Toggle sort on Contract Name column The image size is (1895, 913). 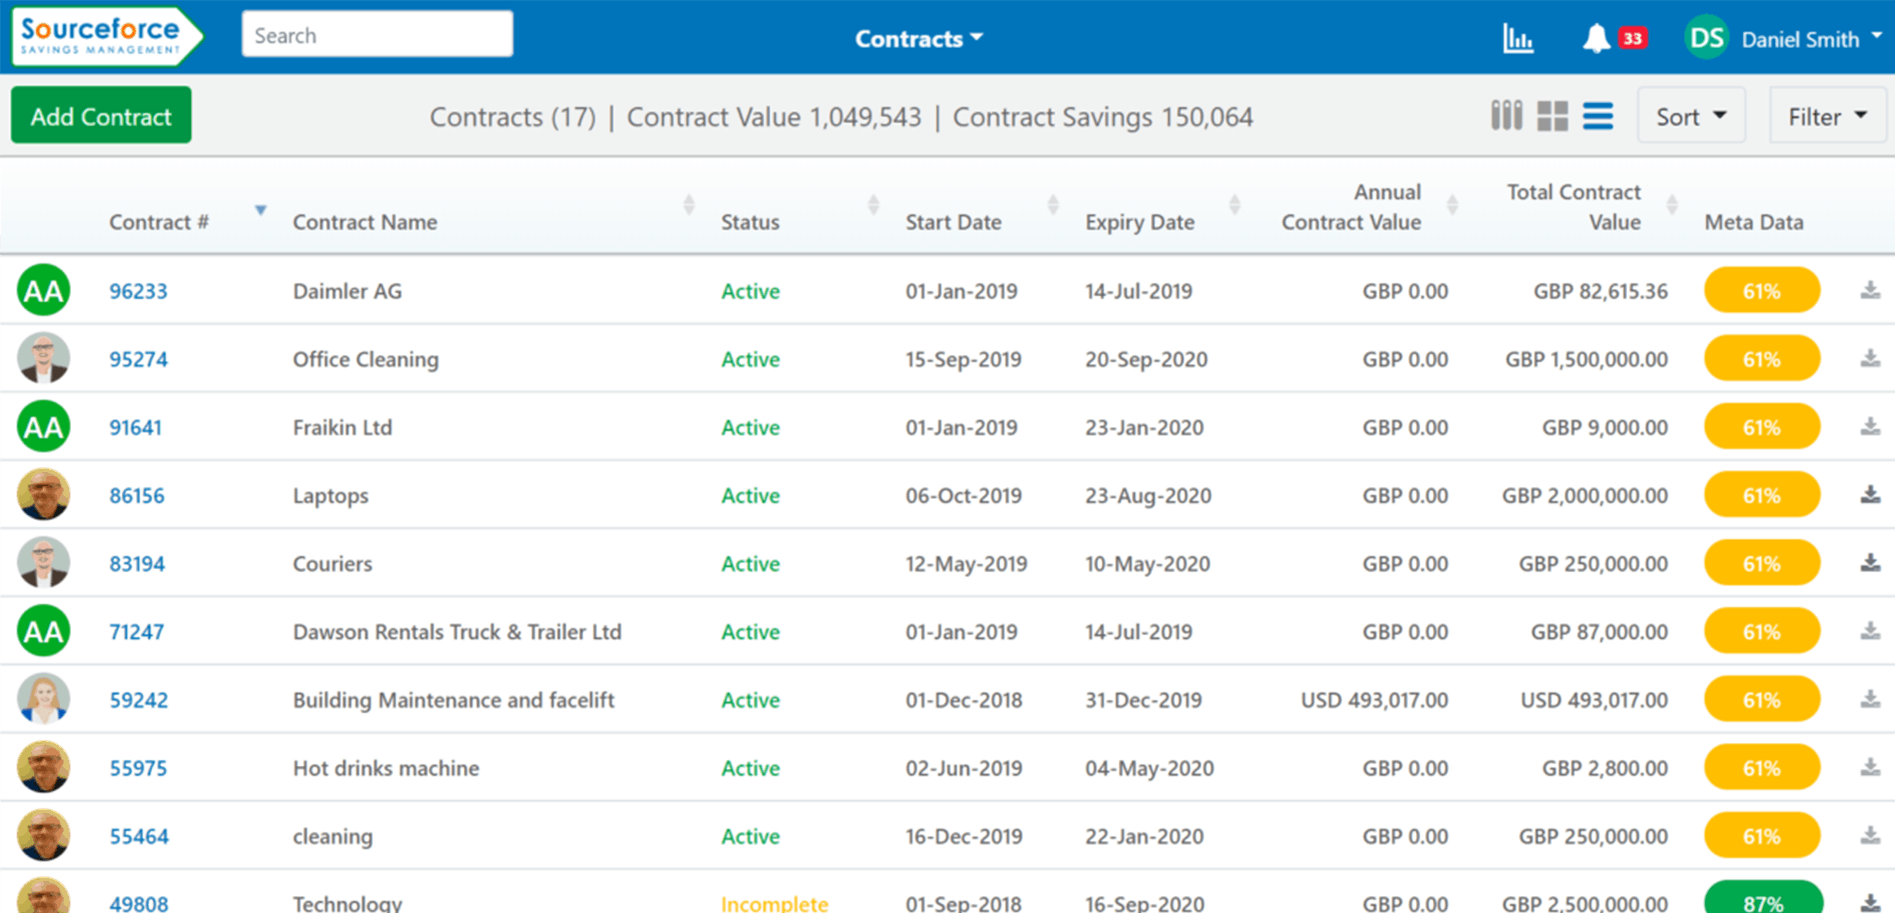click(x=688, y=206)
